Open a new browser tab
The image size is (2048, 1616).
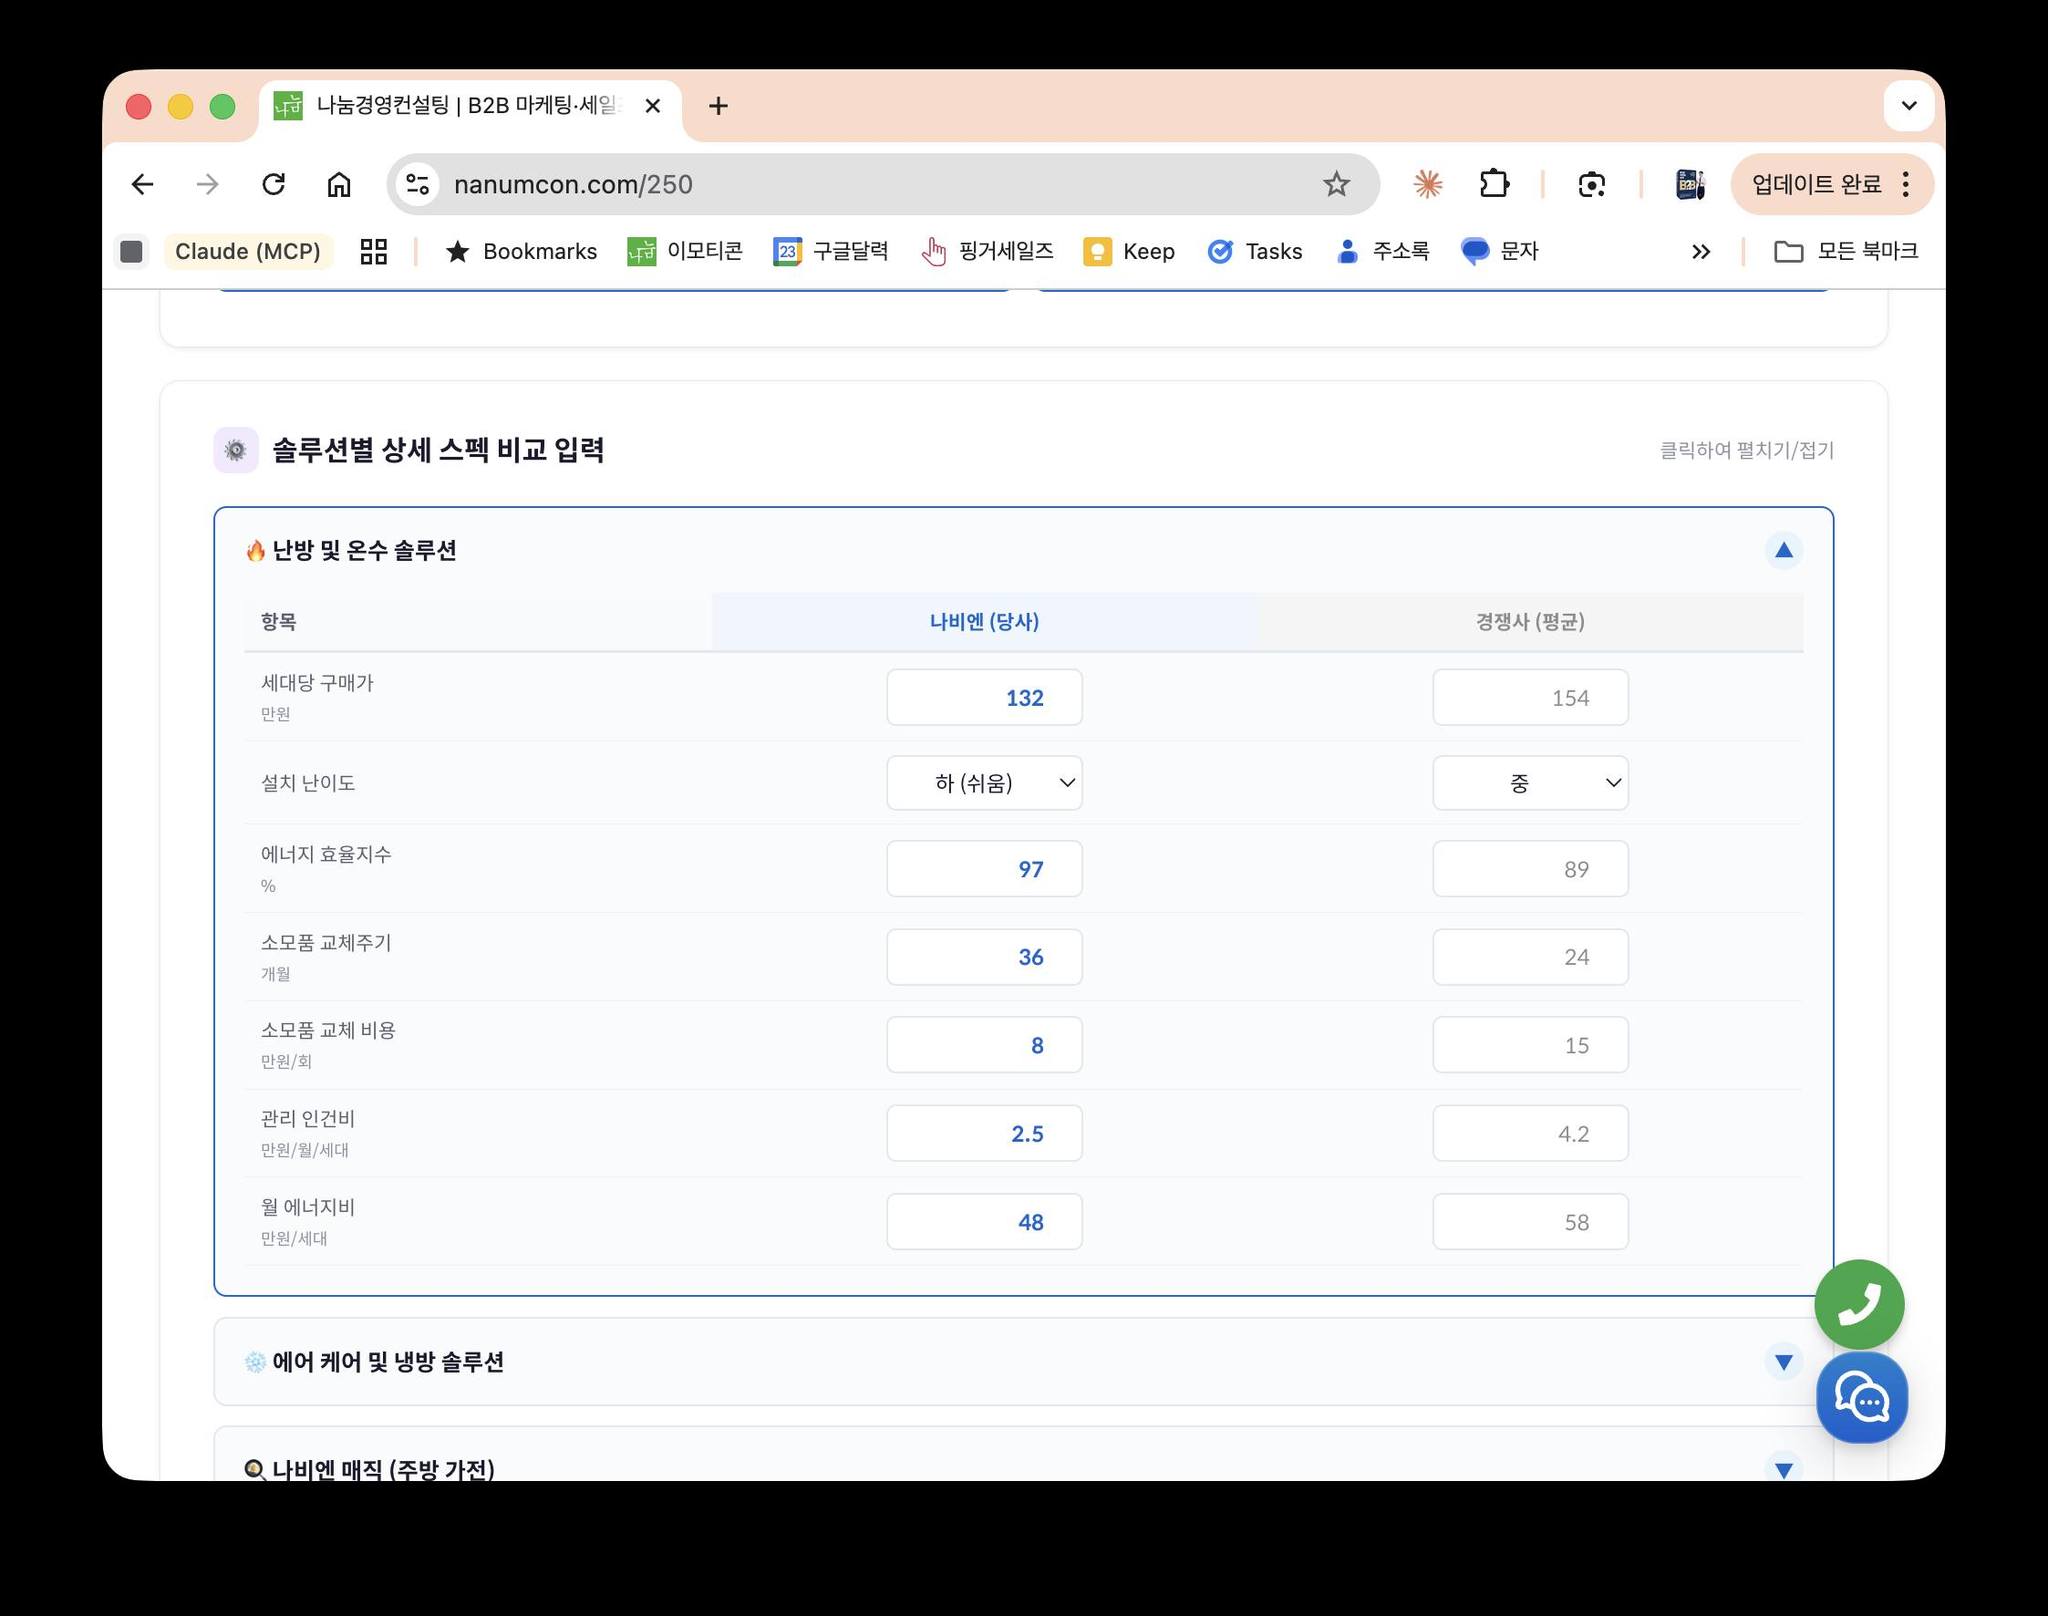(718, 106)
